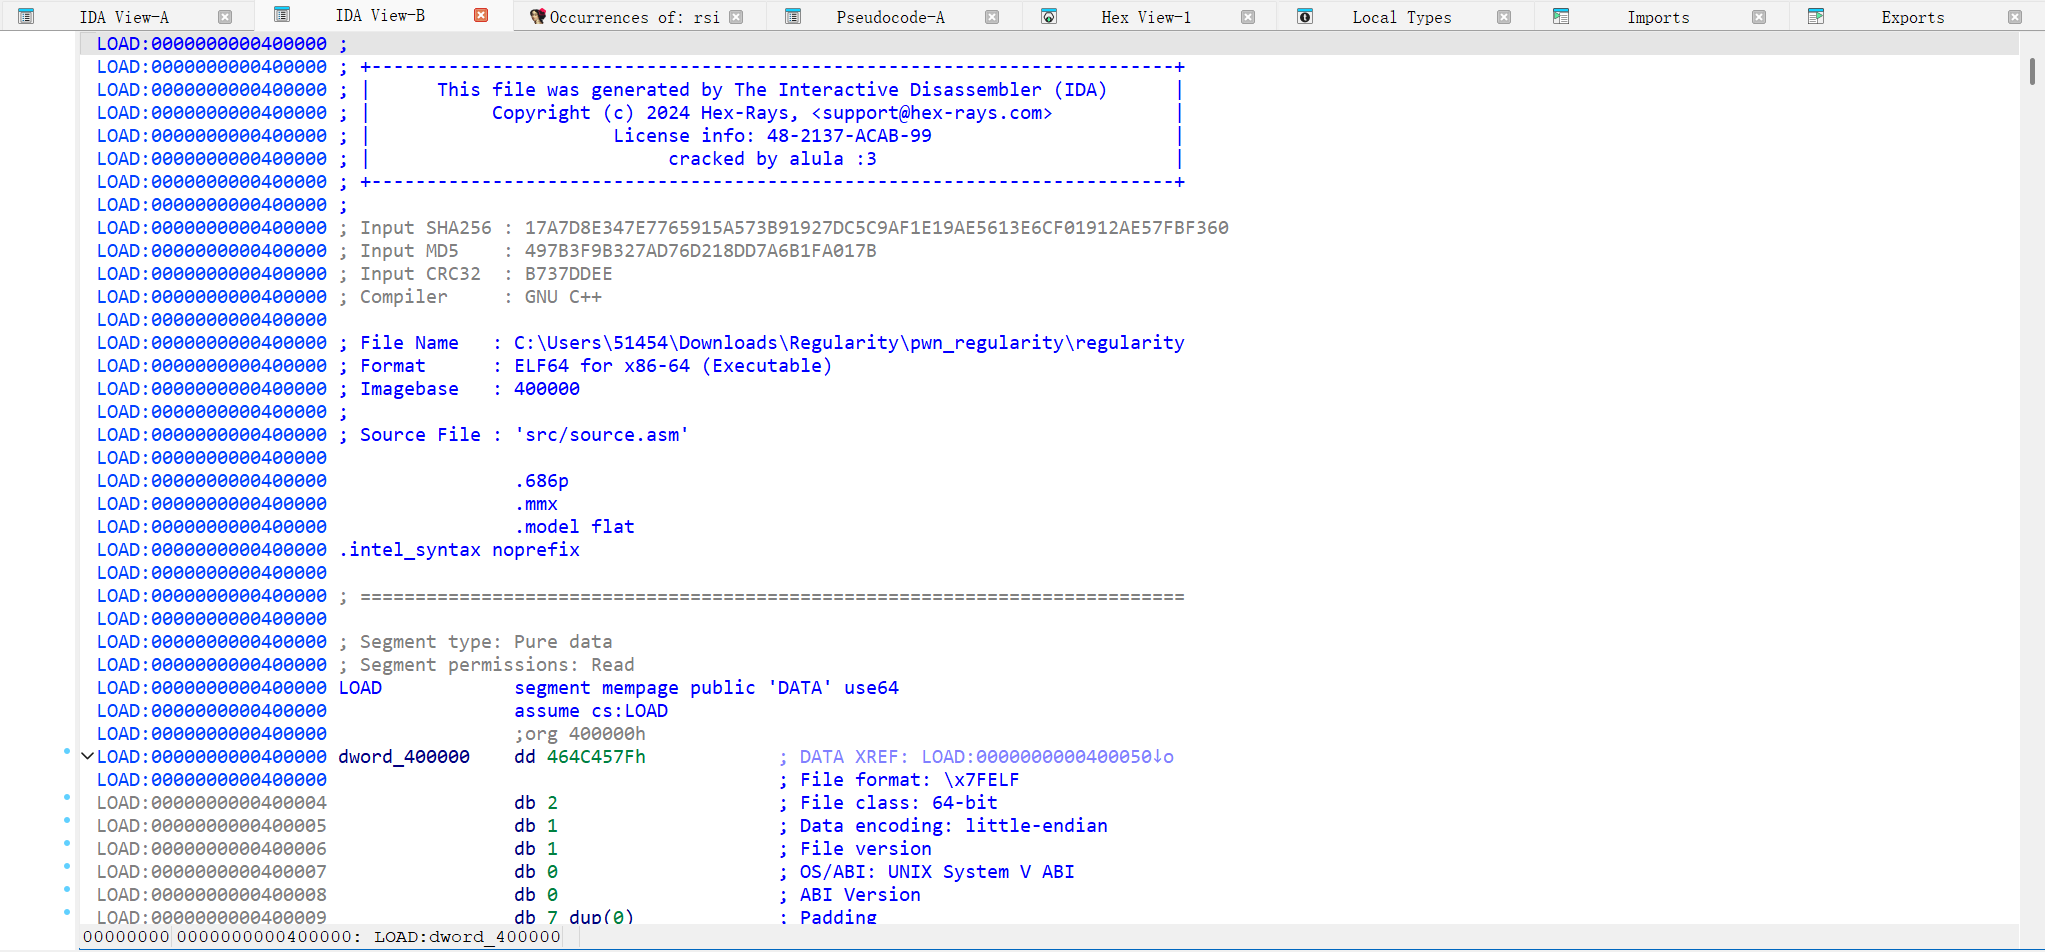This screenshot has height=952, width=2045.
Task: Open the Local Types tab
Action: point(1401,17)
